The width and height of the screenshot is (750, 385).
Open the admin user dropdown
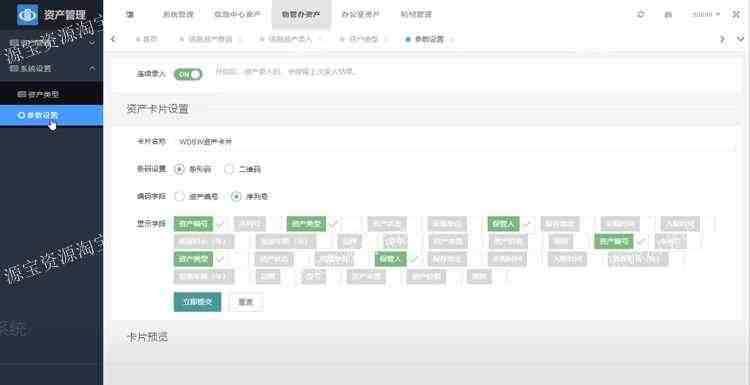pos(706,14)
